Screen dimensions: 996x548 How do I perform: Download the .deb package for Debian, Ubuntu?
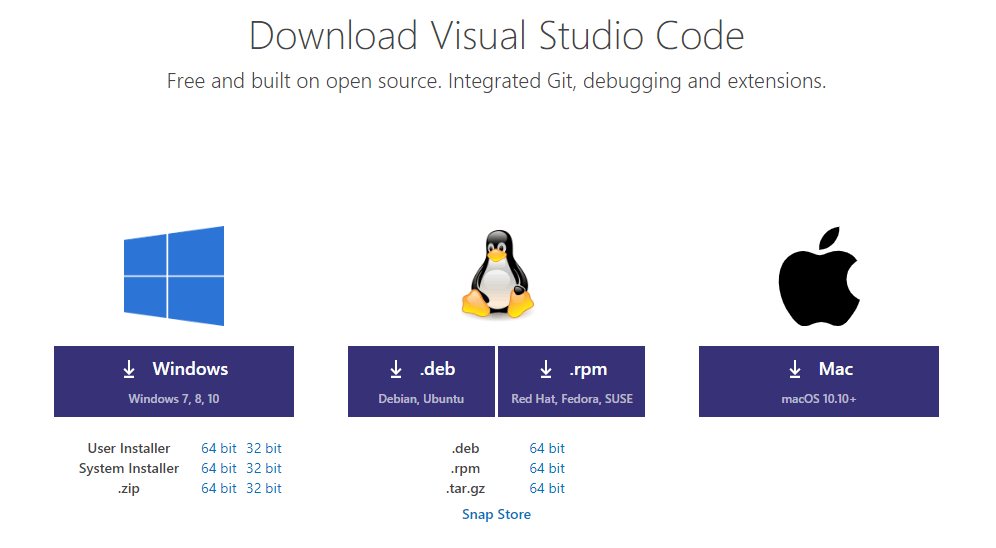click(421, 381)
